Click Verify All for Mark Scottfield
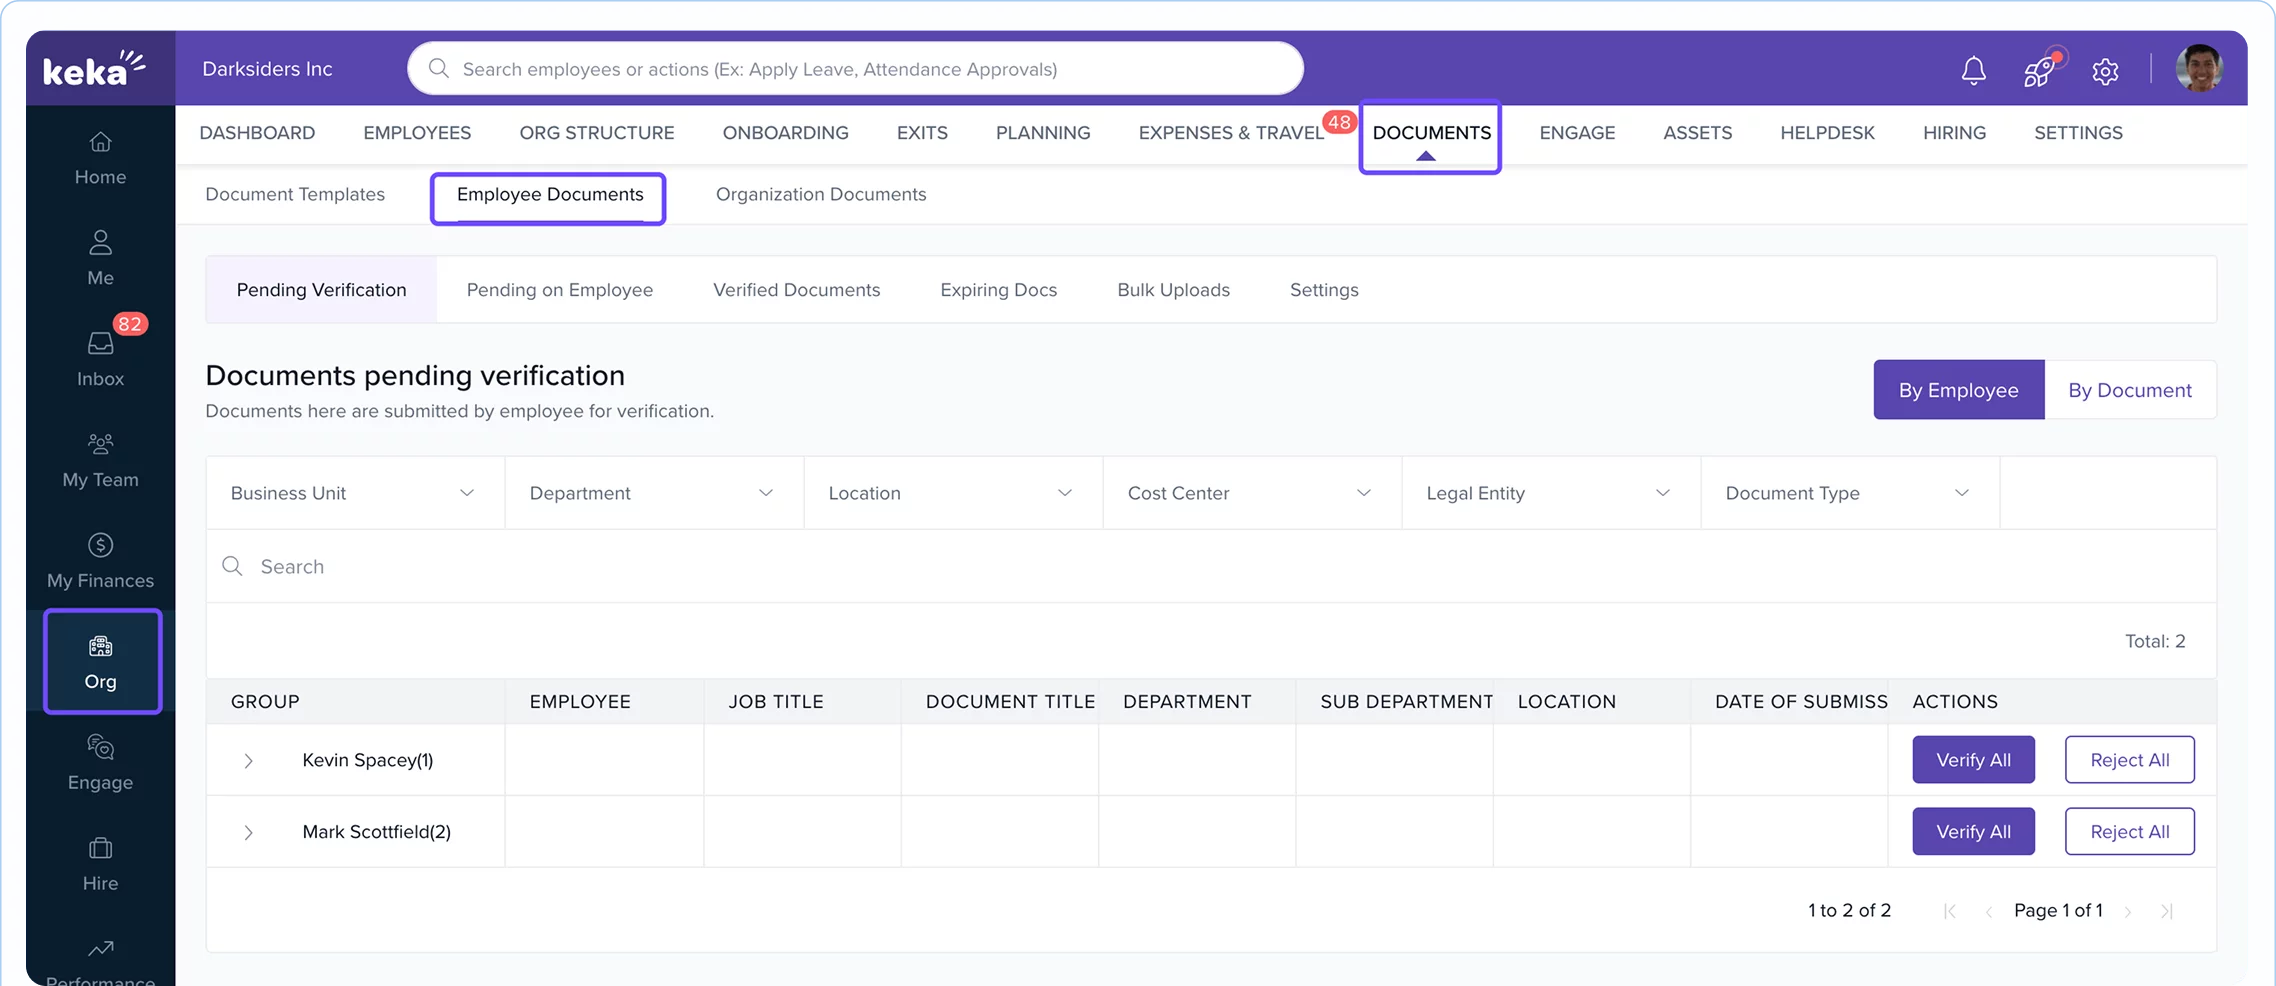This screenshot has width=2276, height=986. pyautogui.click(x=1973, y=832)
